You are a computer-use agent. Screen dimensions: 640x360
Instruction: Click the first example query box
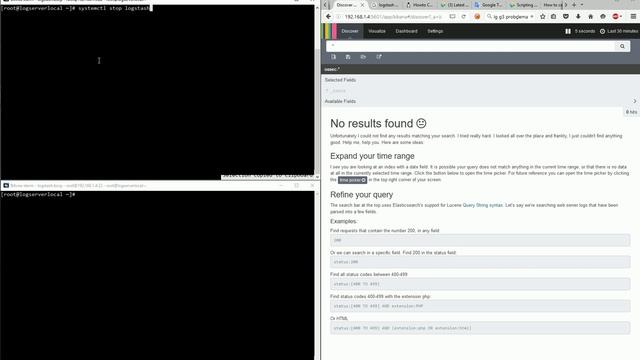click(480, 240)
